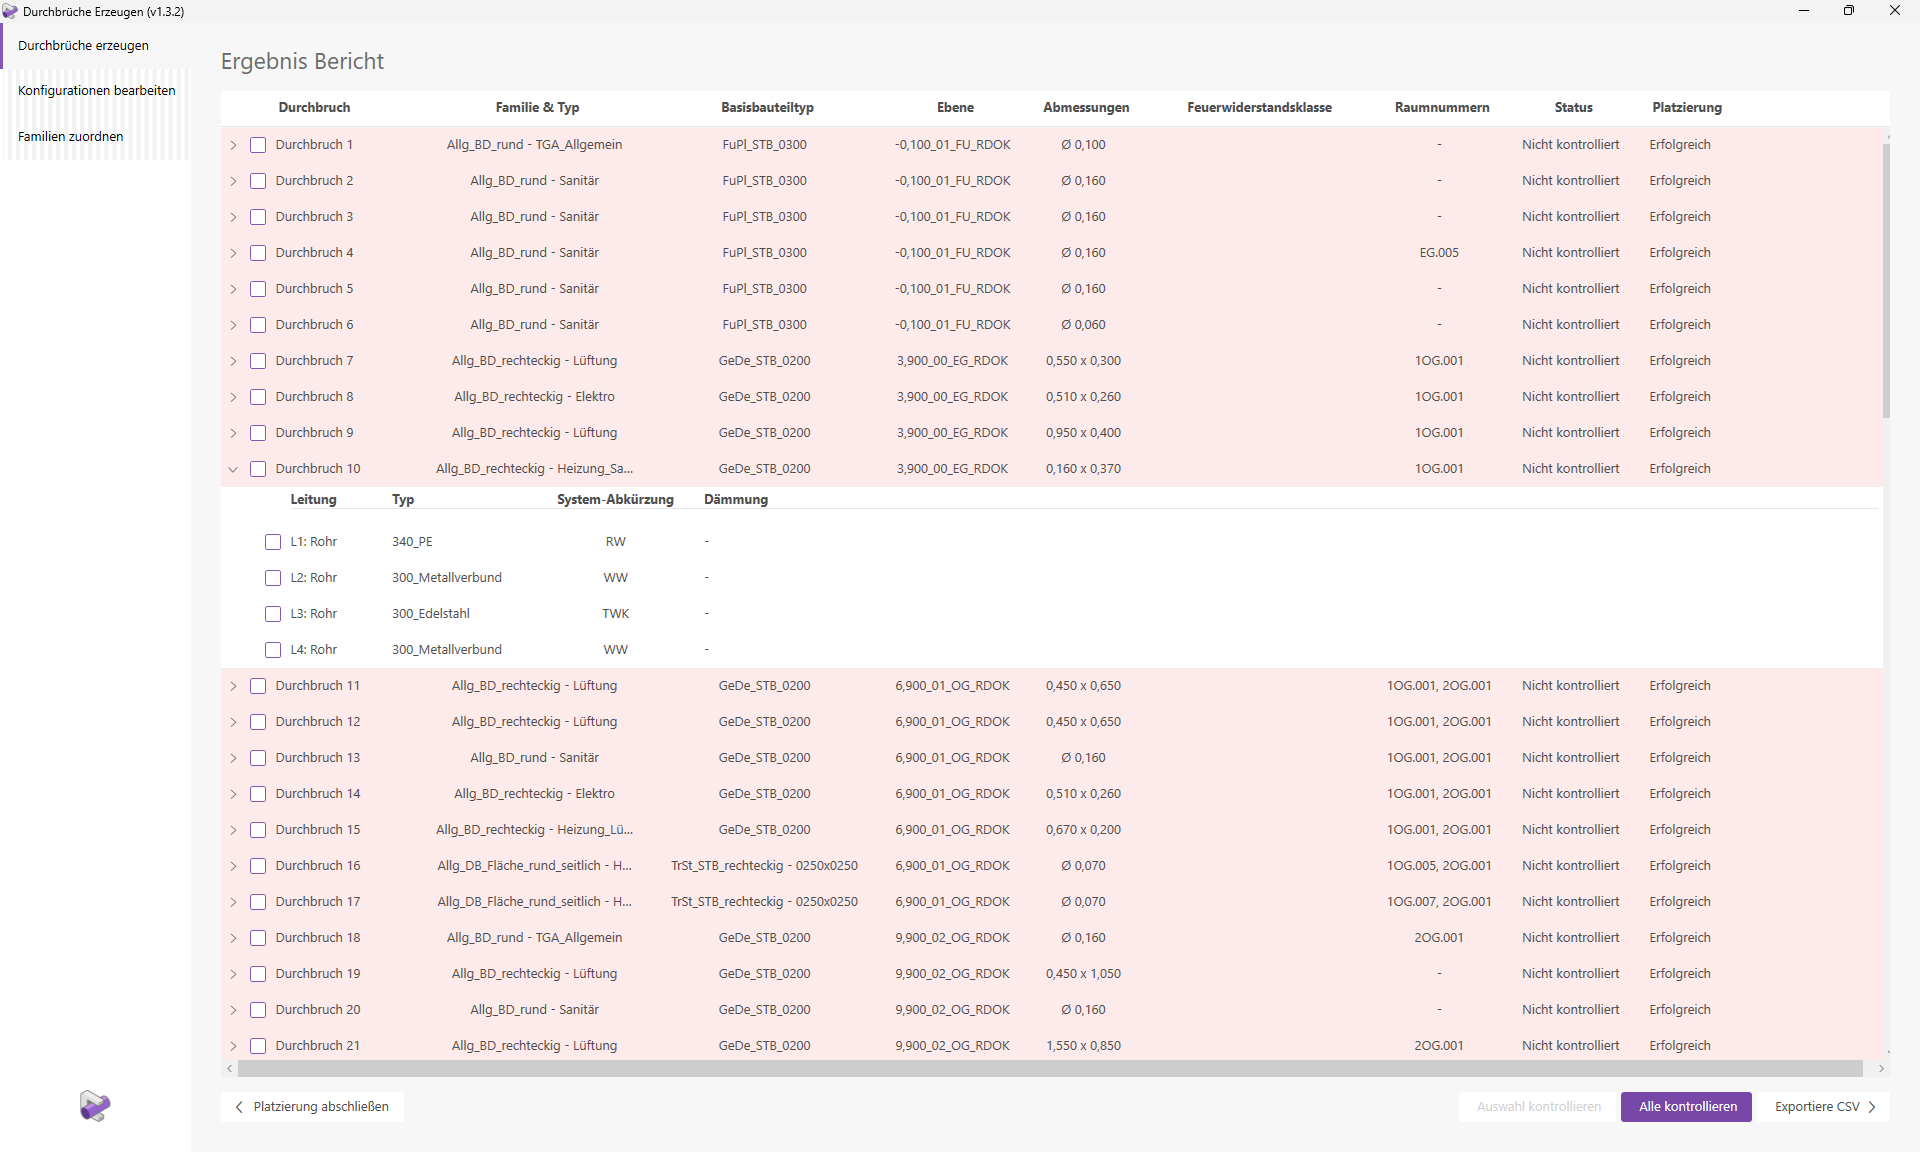Tick the Durchbruch 16 checkbox

coord(258,866)
